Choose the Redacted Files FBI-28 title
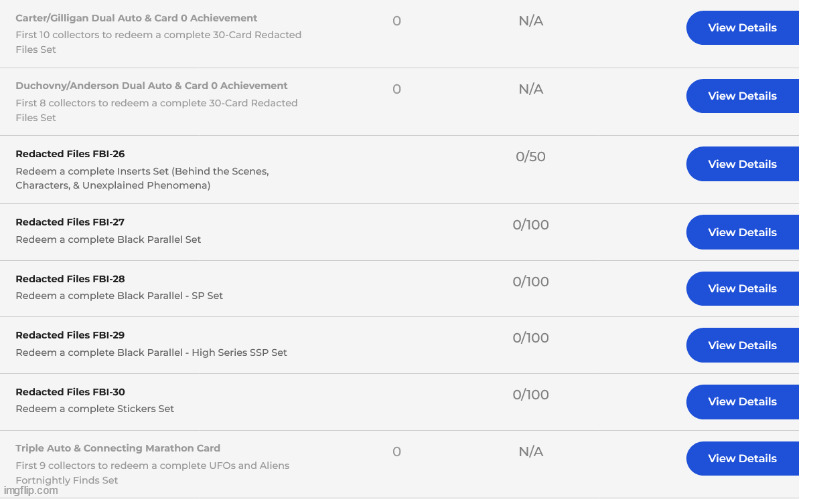Viewport: 817px width, 499px height. (x=70, y=279)
